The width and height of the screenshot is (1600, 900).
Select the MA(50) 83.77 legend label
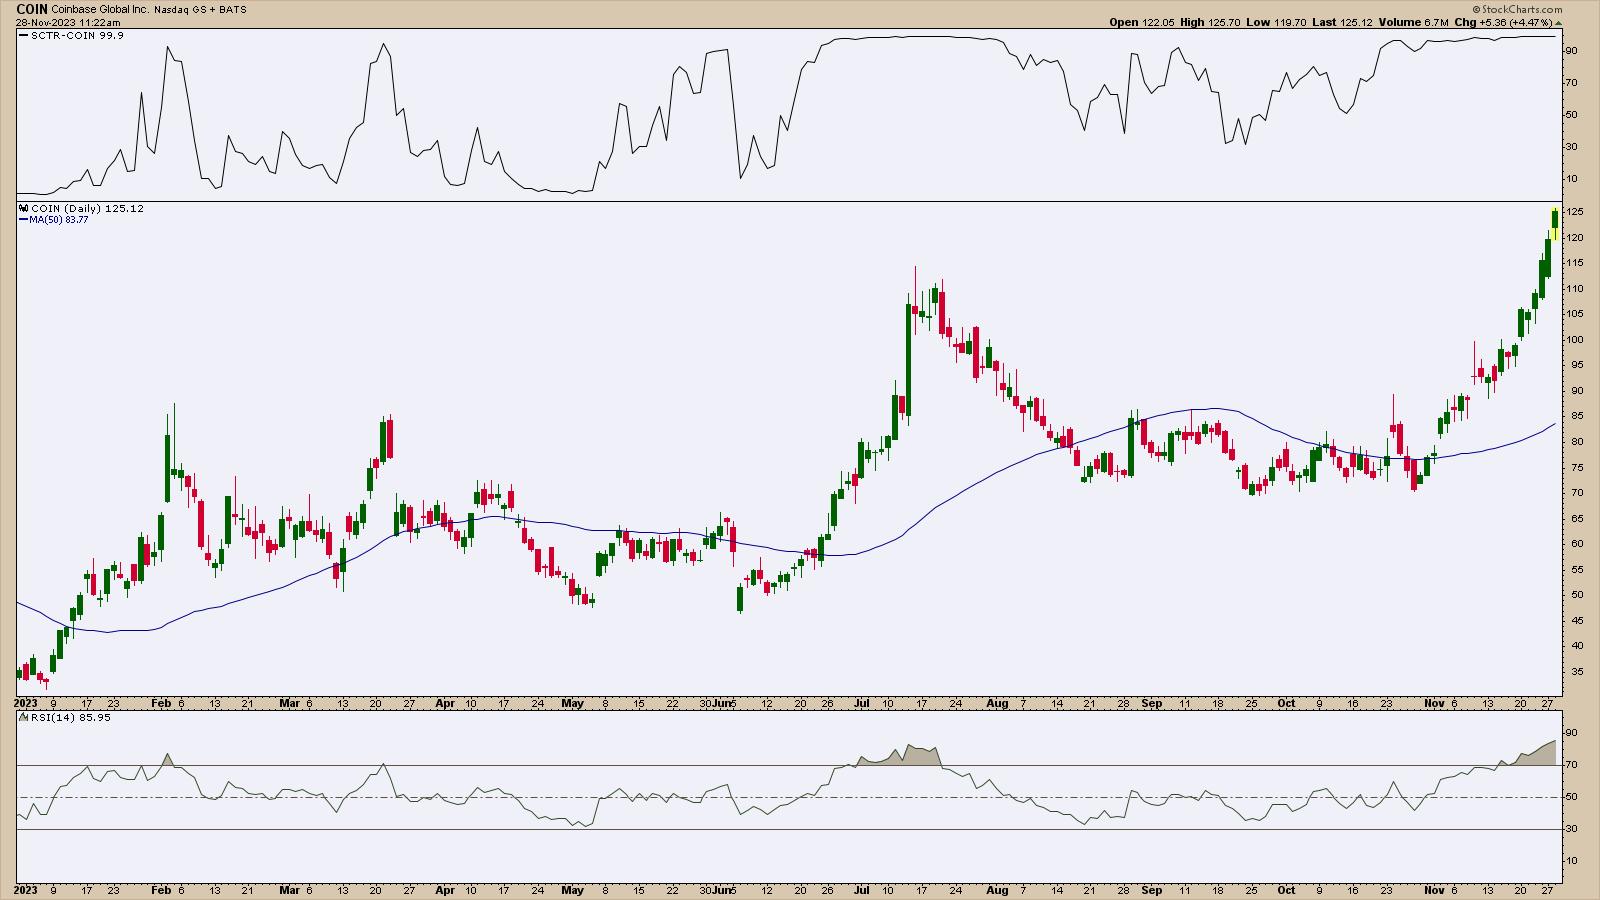58,220
